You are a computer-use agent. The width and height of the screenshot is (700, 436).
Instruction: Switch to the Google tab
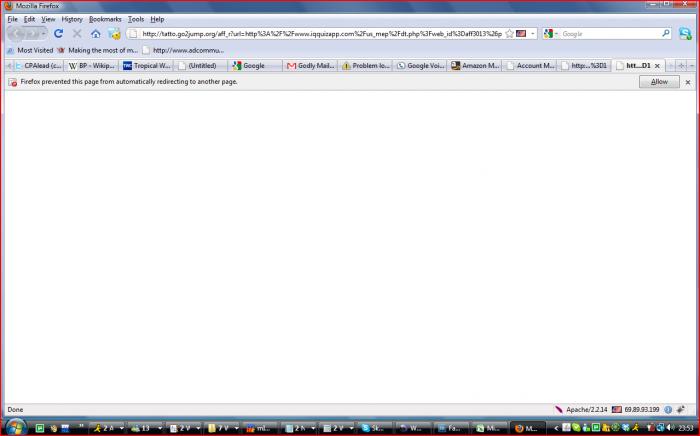[256, 66]
